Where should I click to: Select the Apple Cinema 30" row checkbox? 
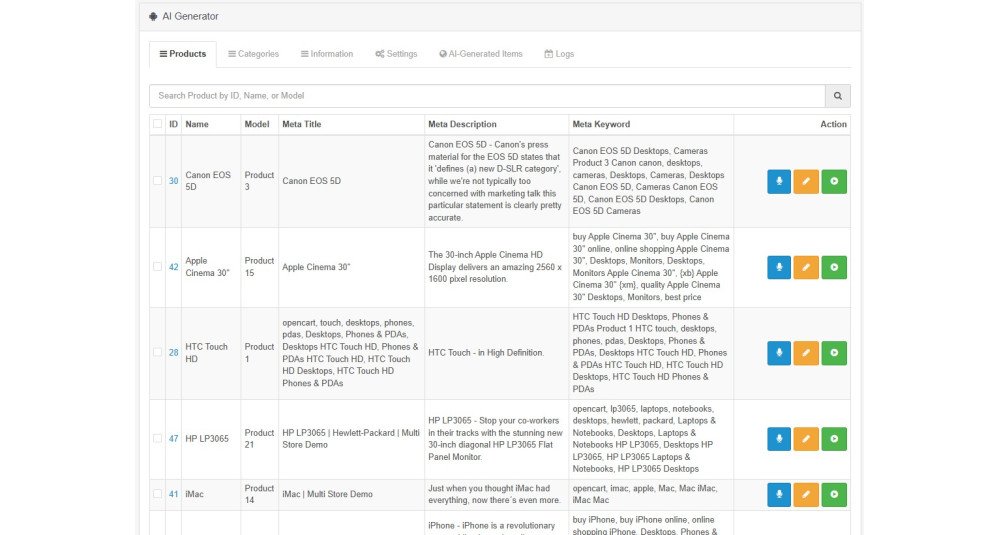coord(158,267)
